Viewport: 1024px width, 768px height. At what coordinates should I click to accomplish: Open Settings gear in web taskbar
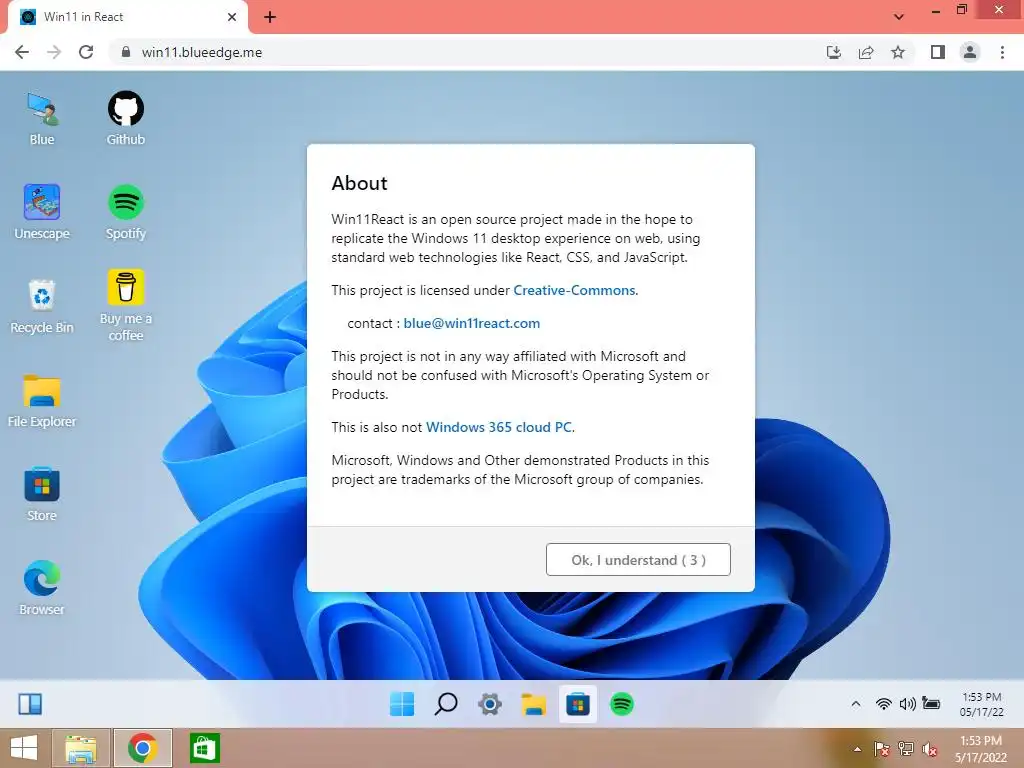490,704
